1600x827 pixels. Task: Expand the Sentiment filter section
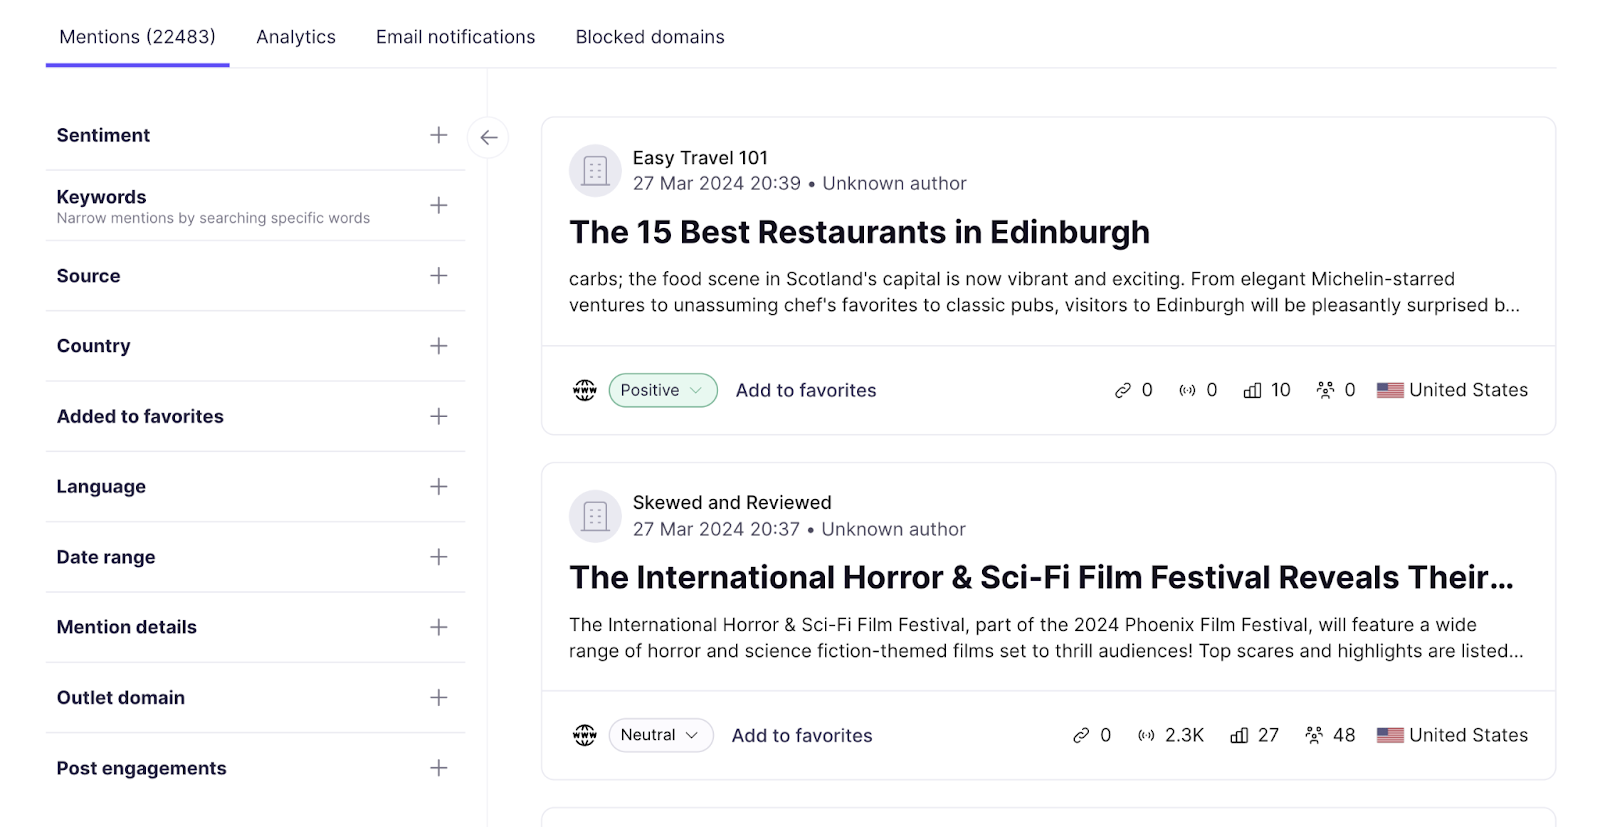[438, 135]
